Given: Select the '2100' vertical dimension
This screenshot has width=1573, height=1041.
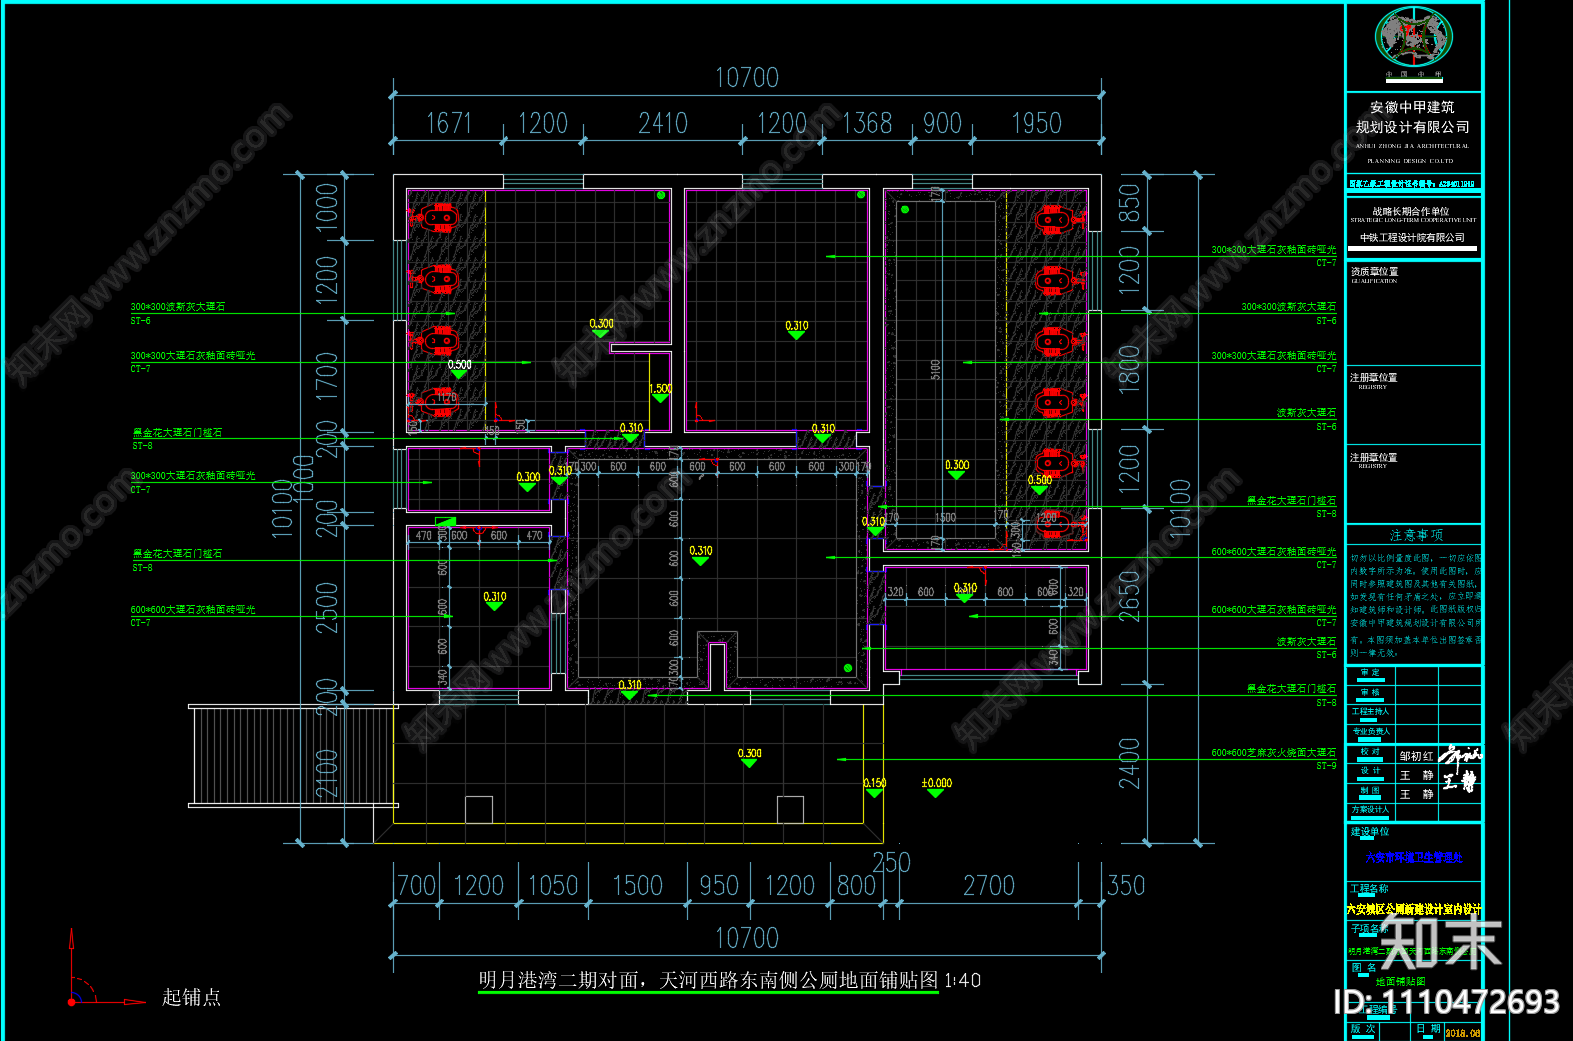Looking at the screenshot, I should point(327,774).
